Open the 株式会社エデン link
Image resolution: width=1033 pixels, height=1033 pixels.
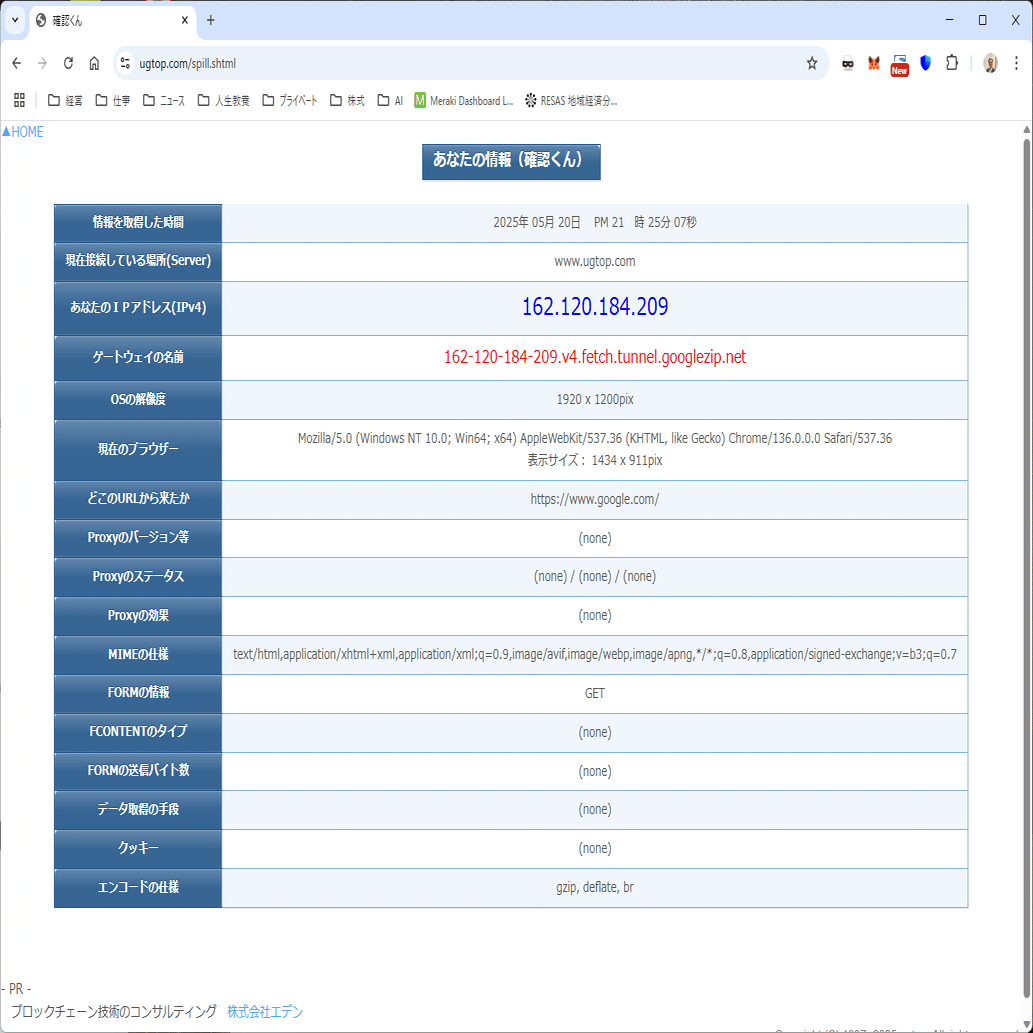[265, 1011]
